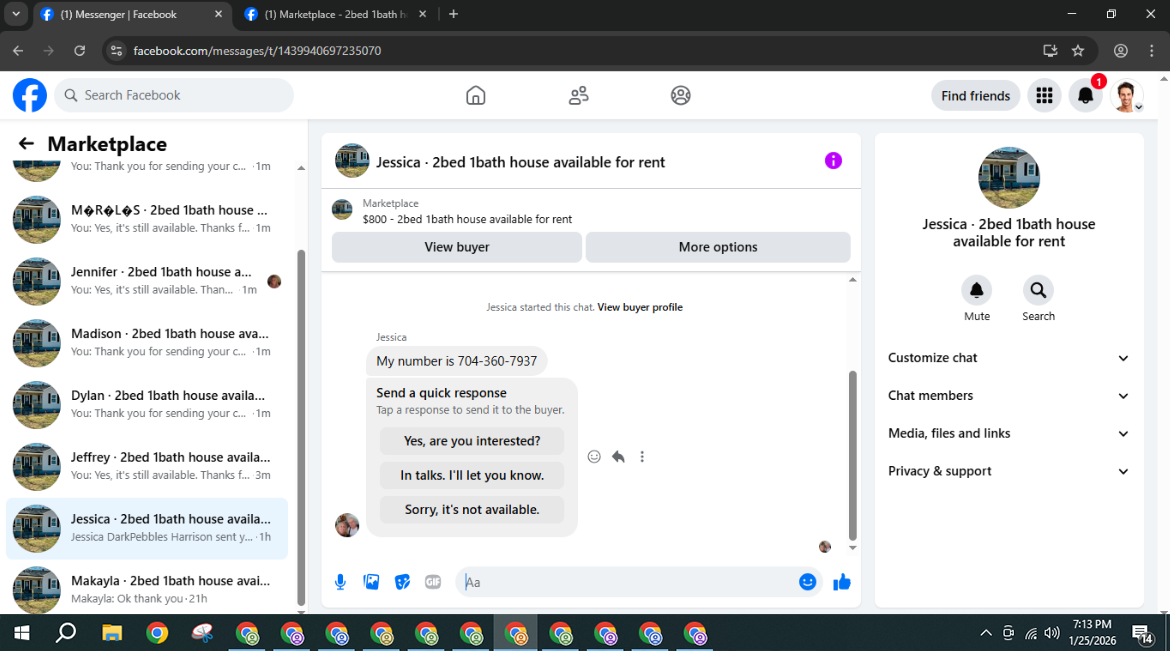
Task: Bookmark this page star icon
Action: coord(1077,51)
